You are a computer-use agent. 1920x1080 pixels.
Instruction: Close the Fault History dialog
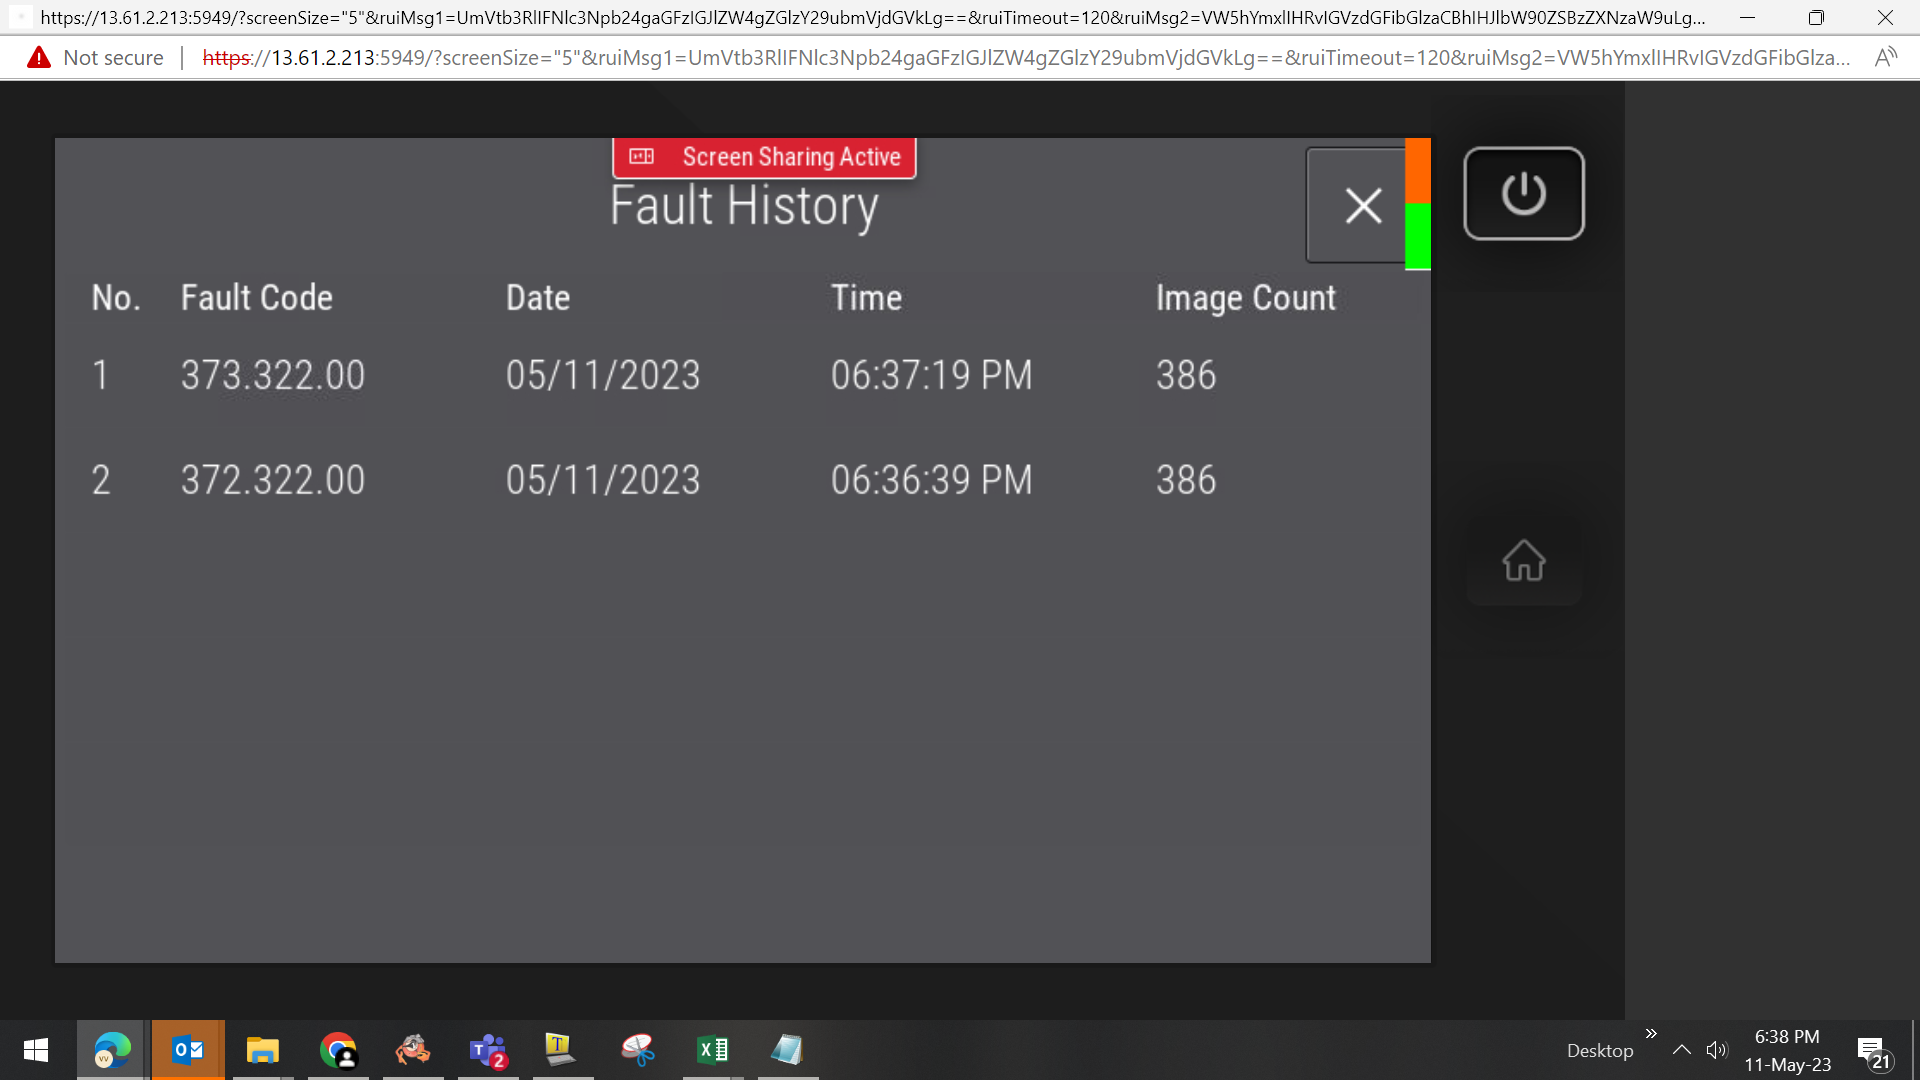point(1362,206)
